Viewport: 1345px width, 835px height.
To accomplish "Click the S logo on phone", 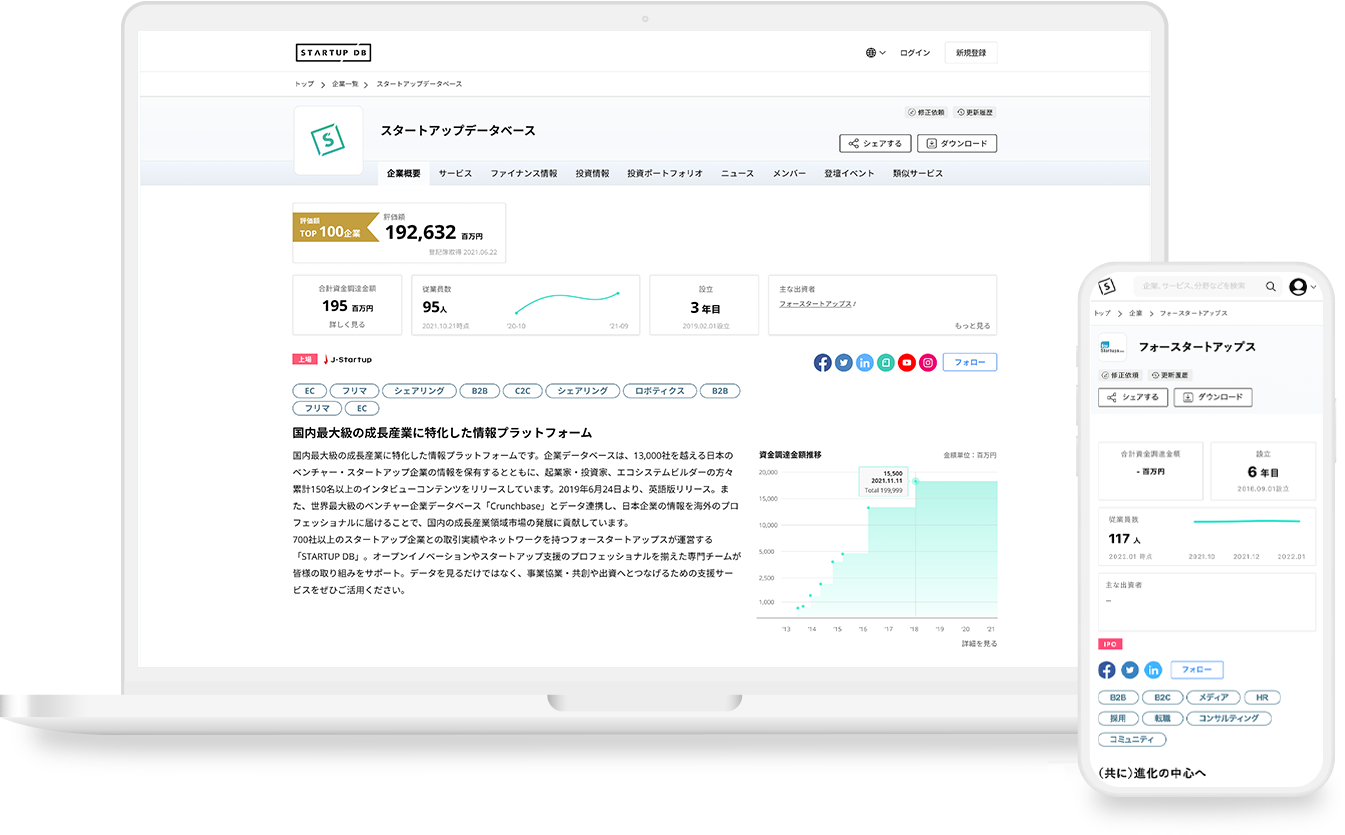I will pyautogui.click(x=1106, y=286).
